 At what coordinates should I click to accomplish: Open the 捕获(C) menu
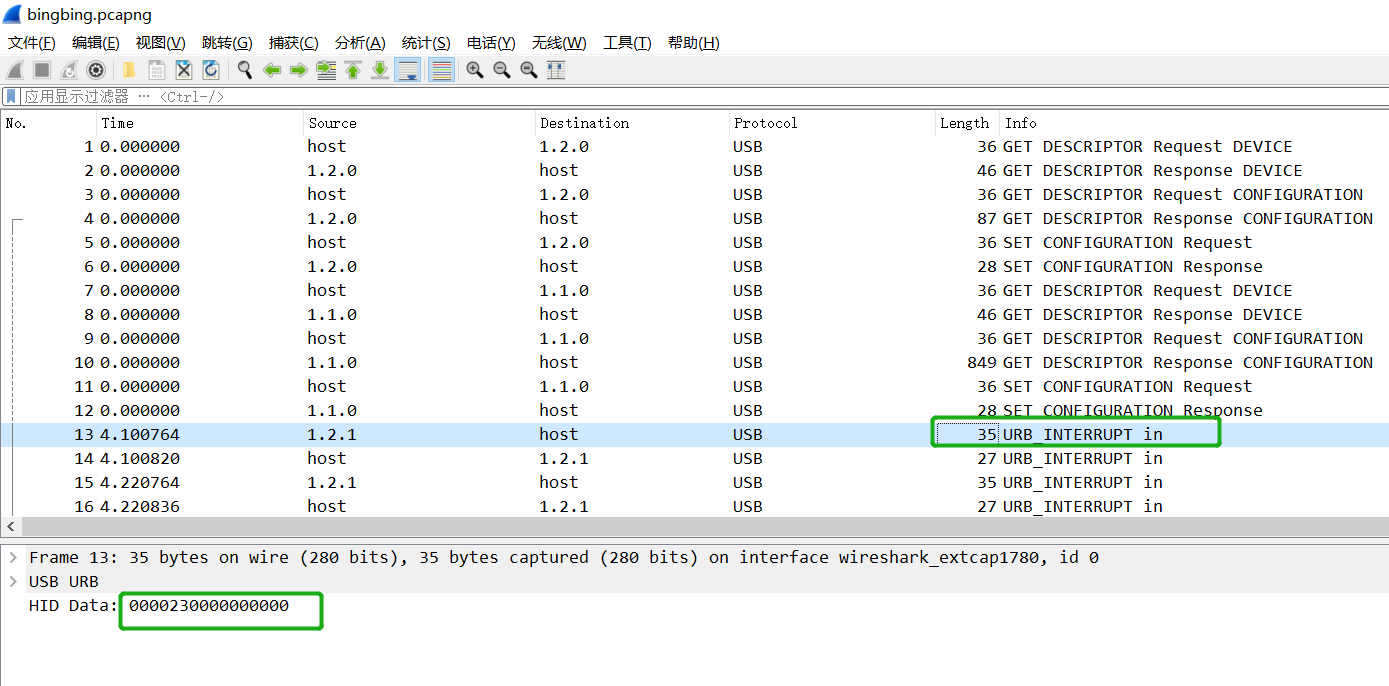(294, 43)
